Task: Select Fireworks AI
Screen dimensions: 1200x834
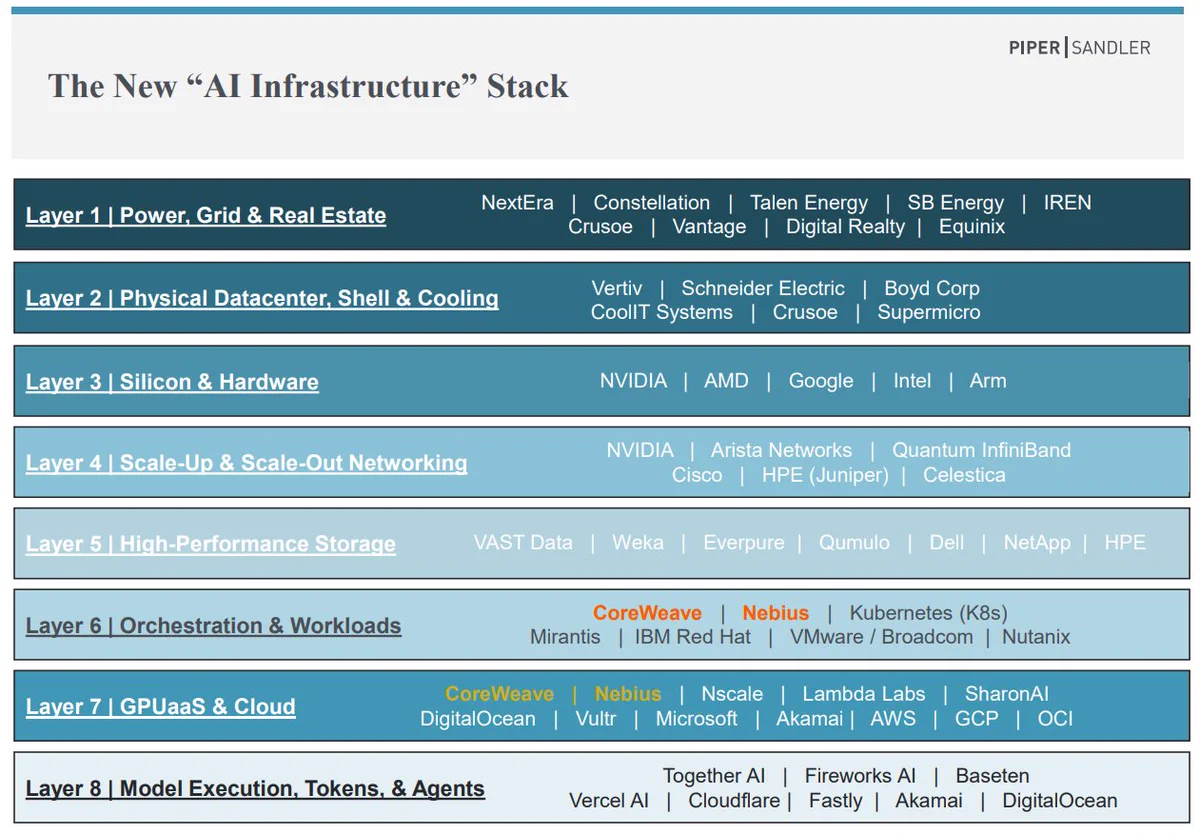Action: pyautogui.click(x=860, y=776)
